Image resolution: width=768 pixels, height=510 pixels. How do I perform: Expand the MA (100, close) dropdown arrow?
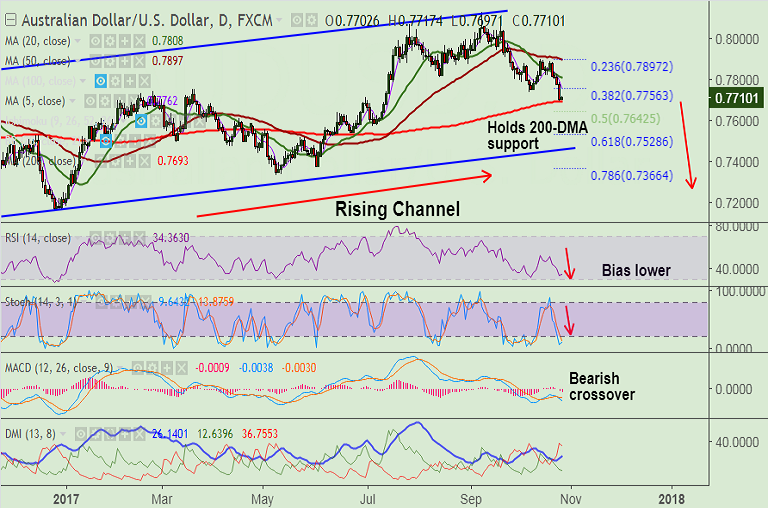[x=83, y=81]
